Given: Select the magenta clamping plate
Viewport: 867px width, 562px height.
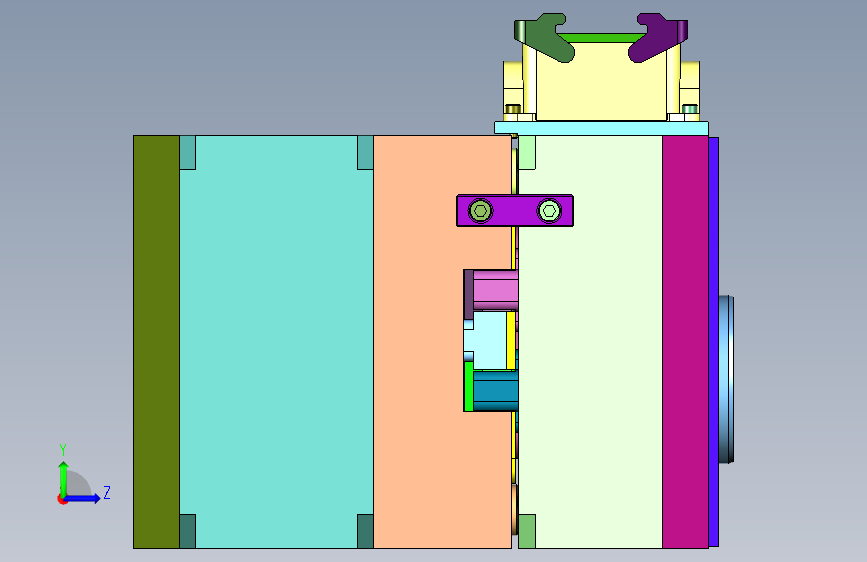Looking at the screenshot, I should 686,342.
